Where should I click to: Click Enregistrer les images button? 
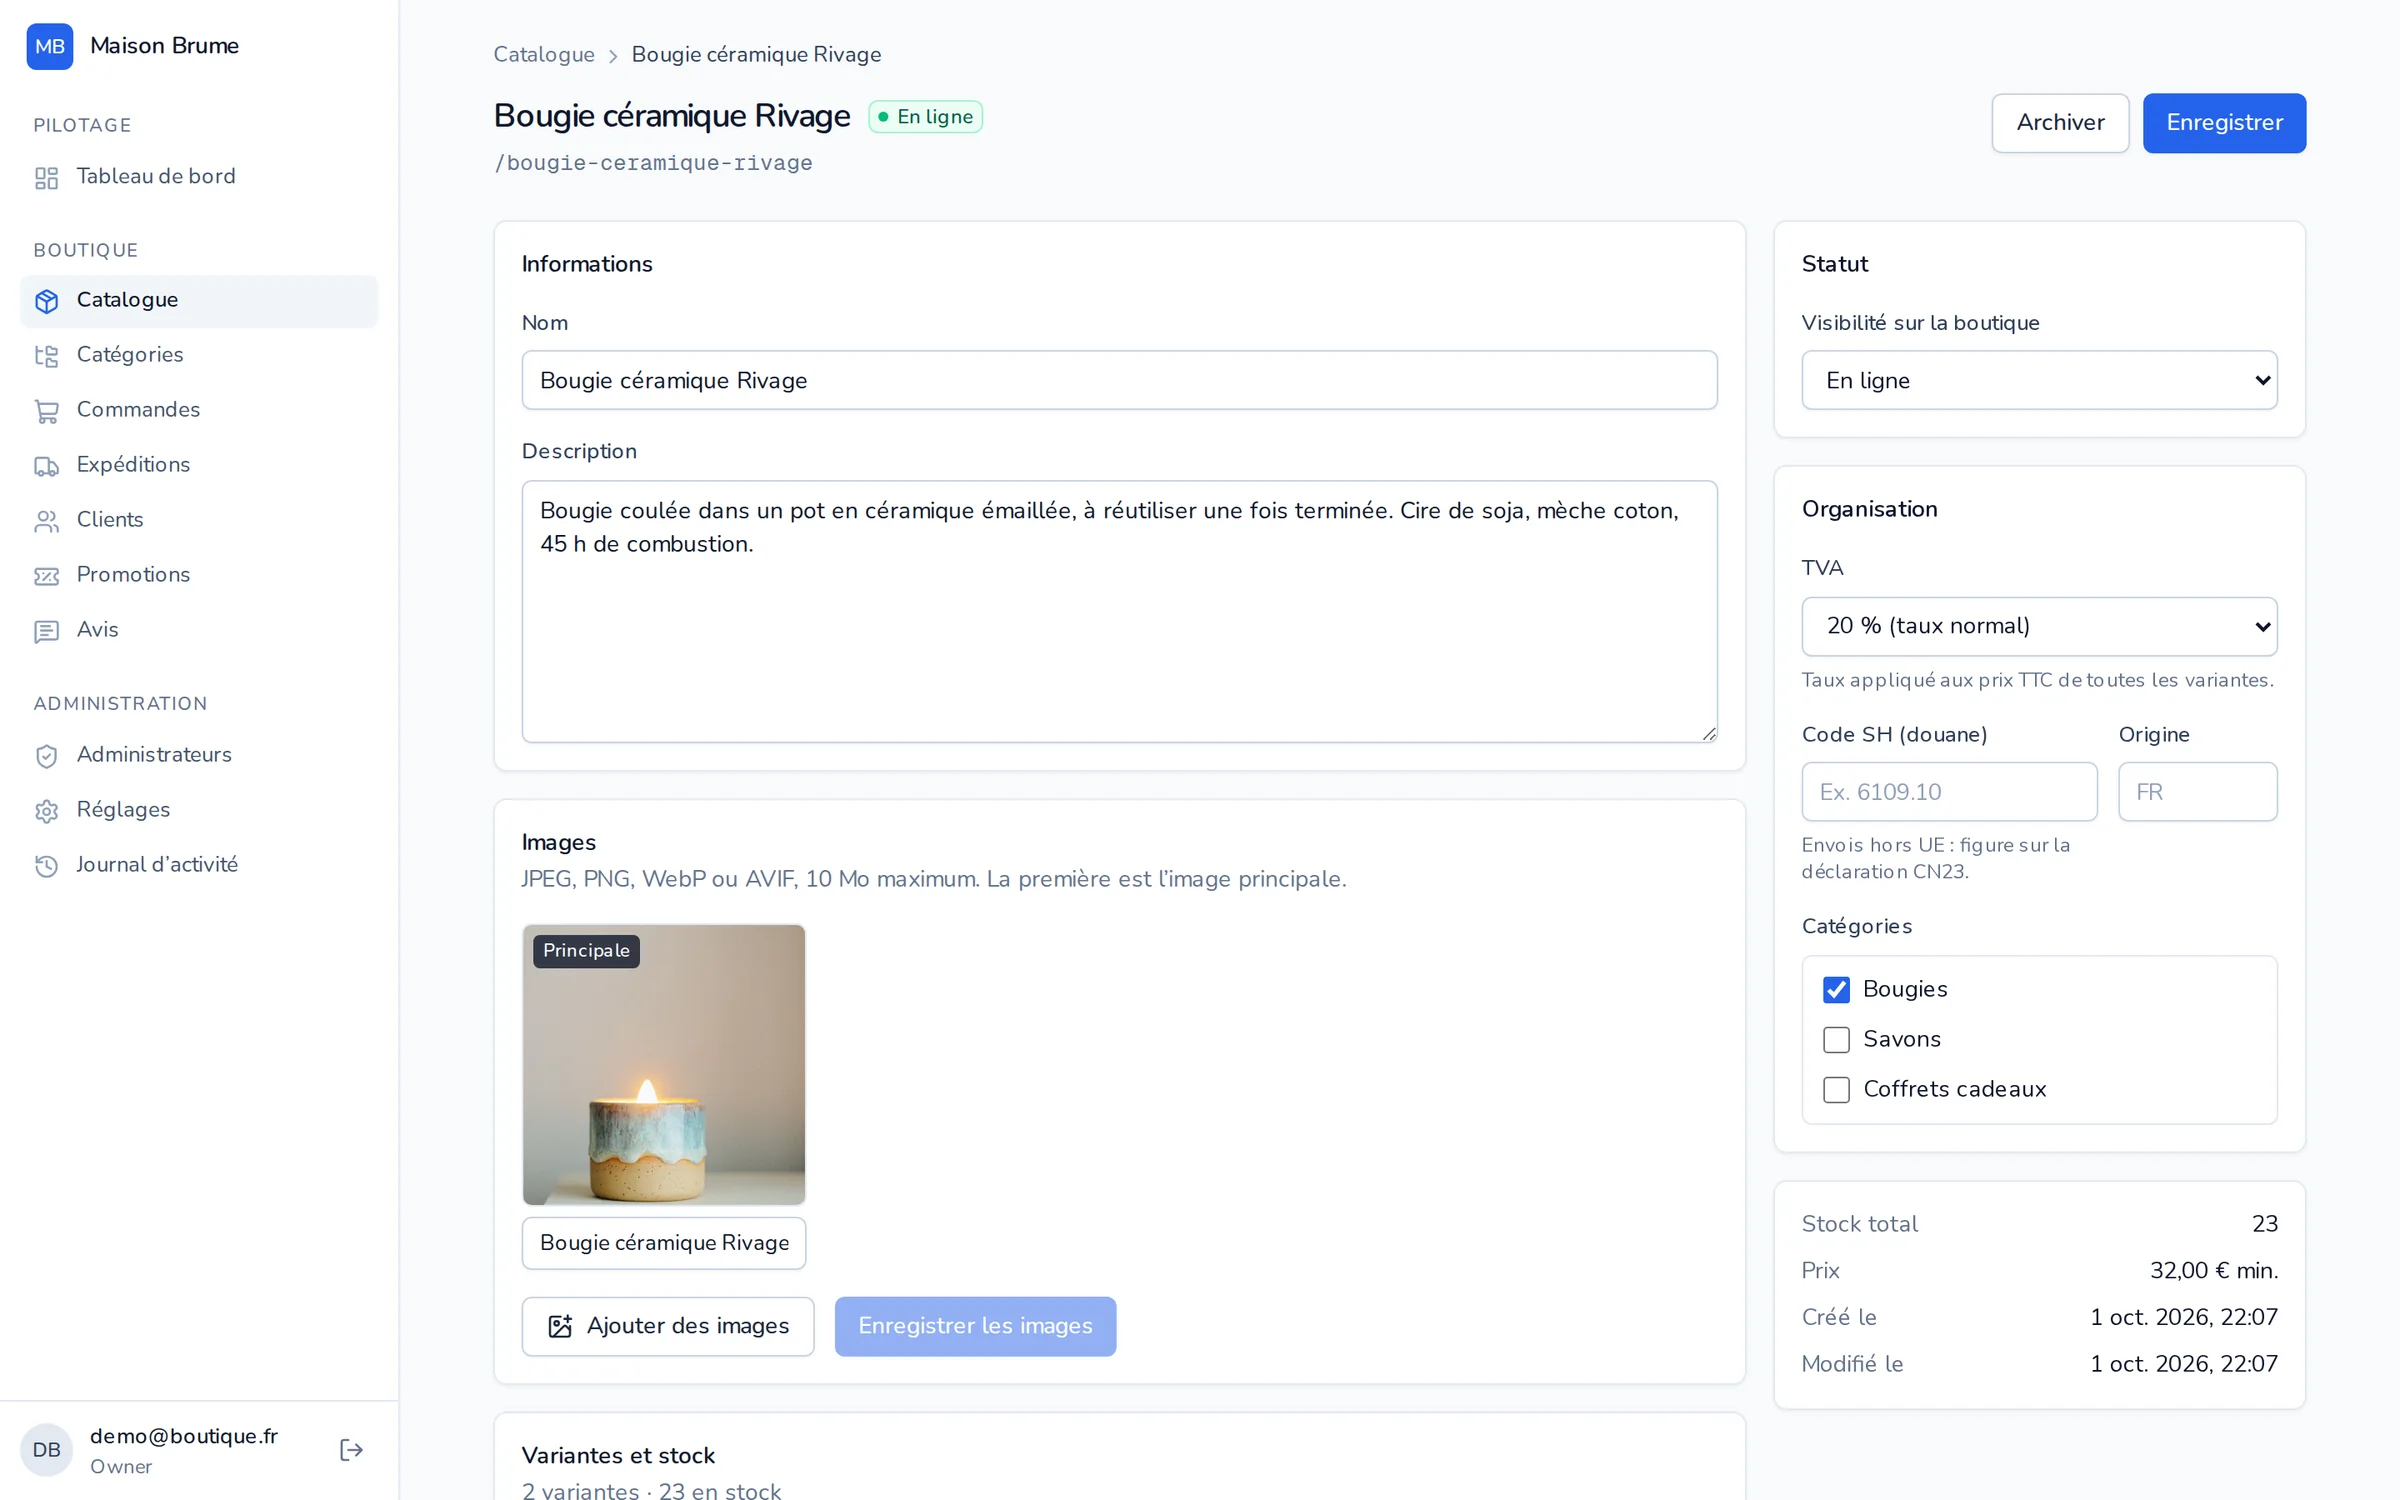(x=975, y=1326)
